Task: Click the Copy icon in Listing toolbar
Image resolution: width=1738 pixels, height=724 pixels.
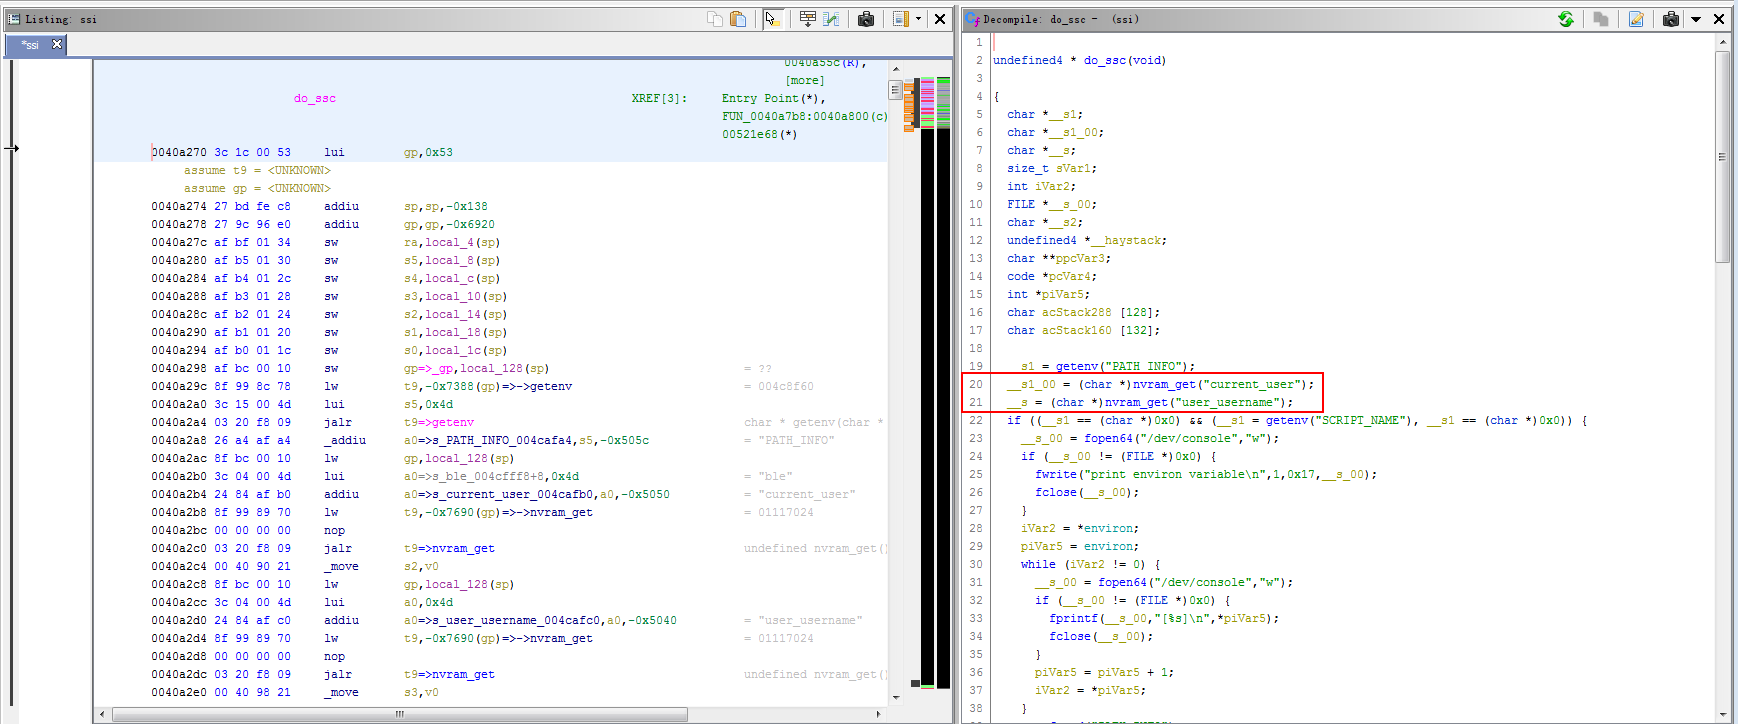Action: pyautogui.click(x=714, y=19)
